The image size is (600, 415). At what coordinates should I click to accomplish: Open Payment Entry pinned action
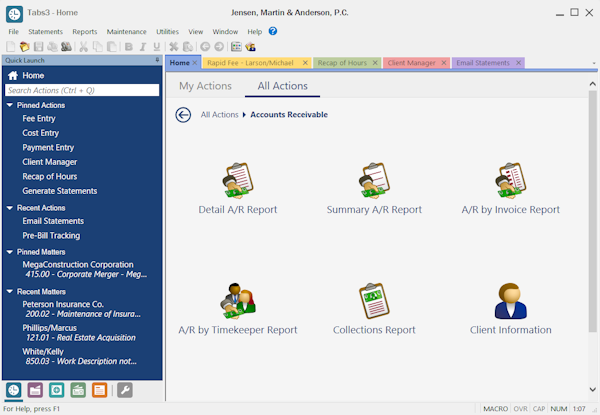(x=48, y=148)
